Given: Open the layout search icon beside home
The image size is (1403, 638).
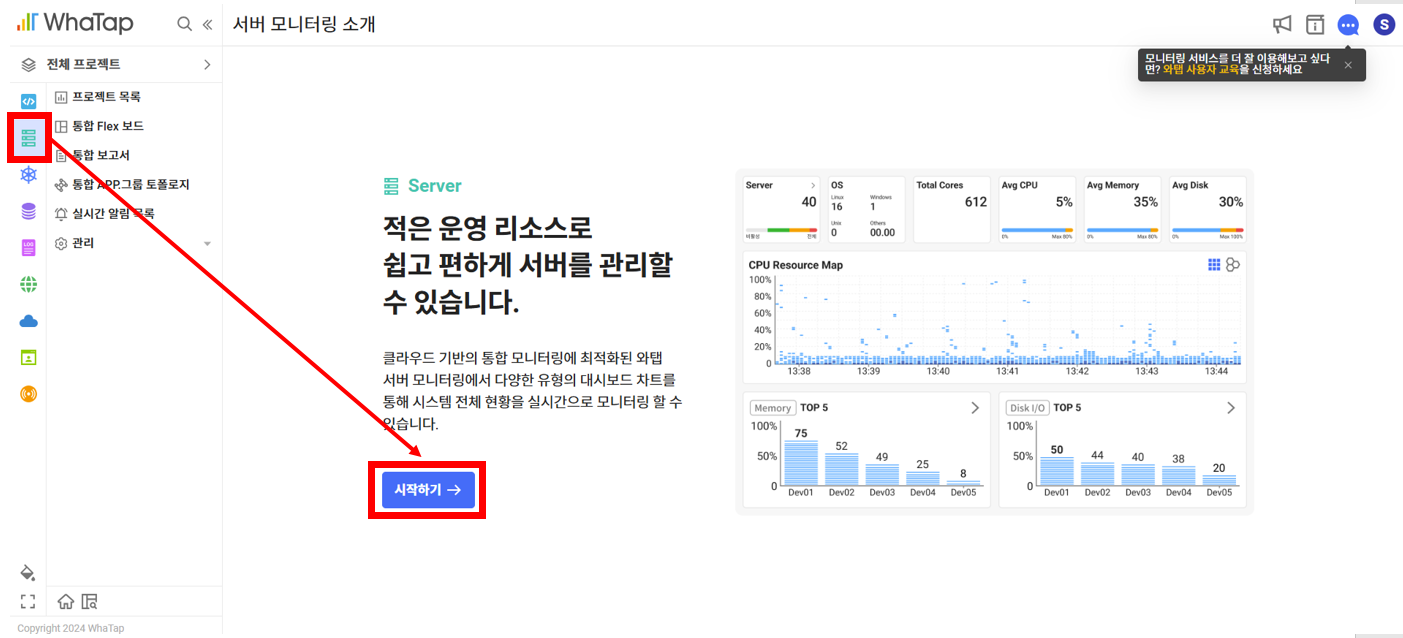Looking at the screenshot, I should (x=89, y=601).
